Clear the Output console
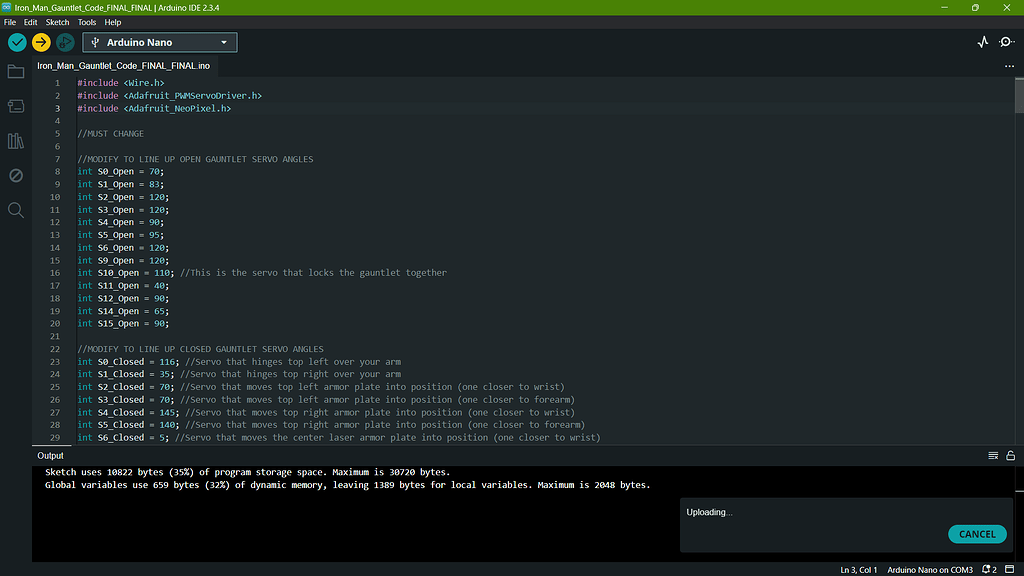The height and width of the screenshot is (576, 1024). coord(993,455)
